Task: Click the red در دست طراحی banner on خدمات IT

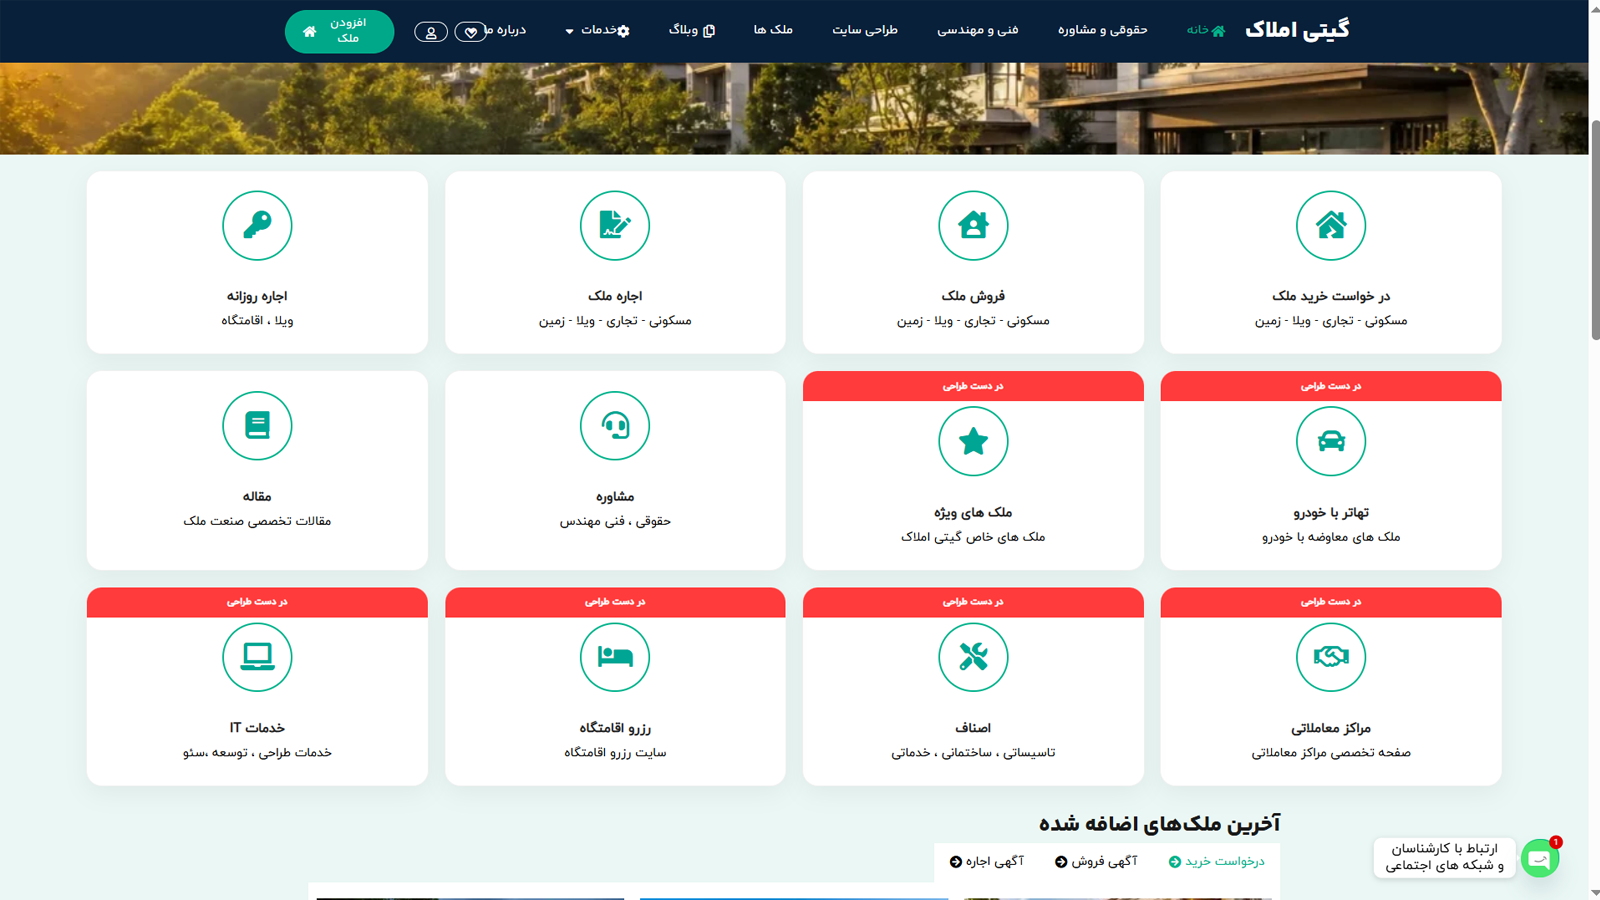Action: pos(257,602)
